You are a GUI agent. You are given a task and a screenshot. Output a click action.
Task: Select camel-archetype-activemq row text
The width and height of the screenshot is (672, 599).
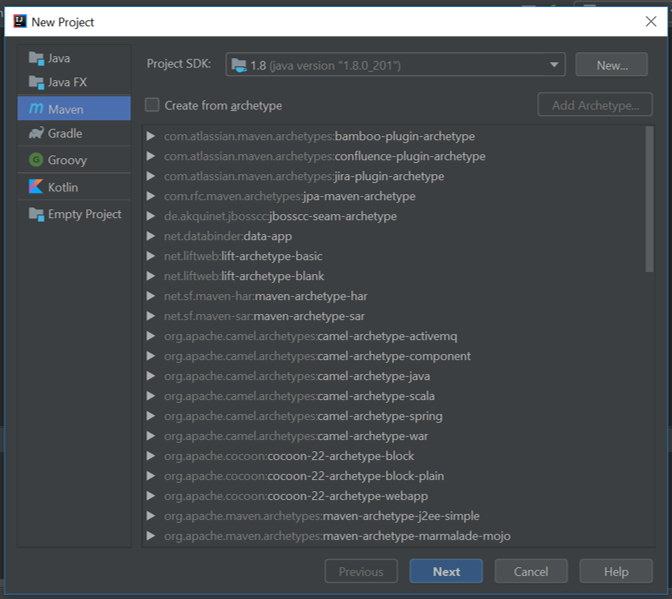[x=310, y=336]
